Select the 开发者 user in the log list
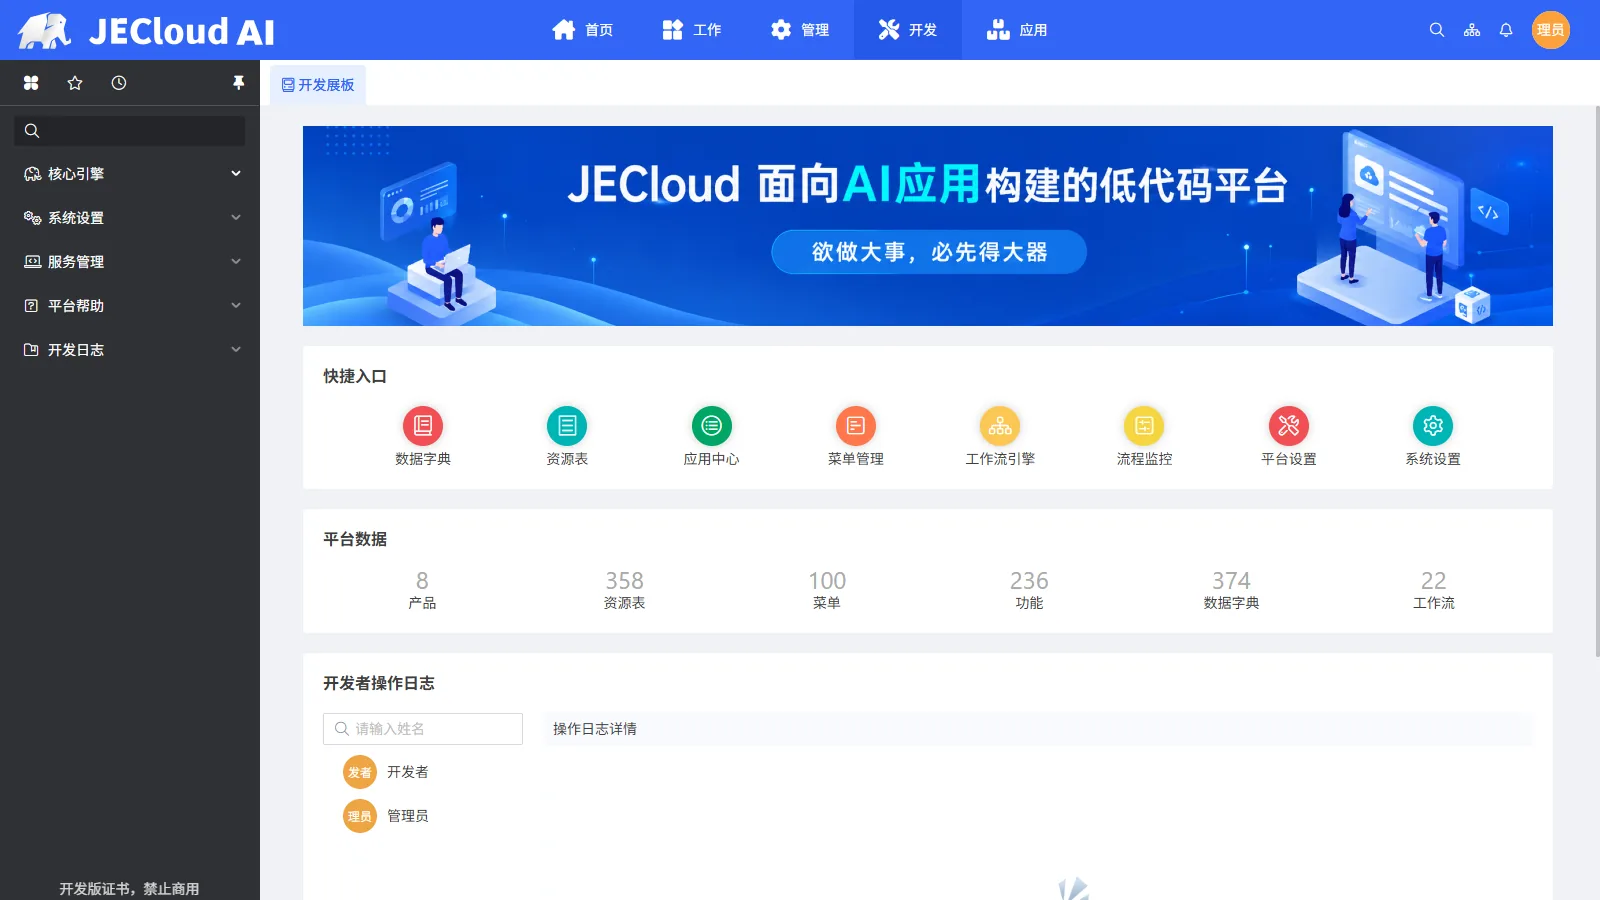The height and width of the screenshot is (900, 1600). 386,772
